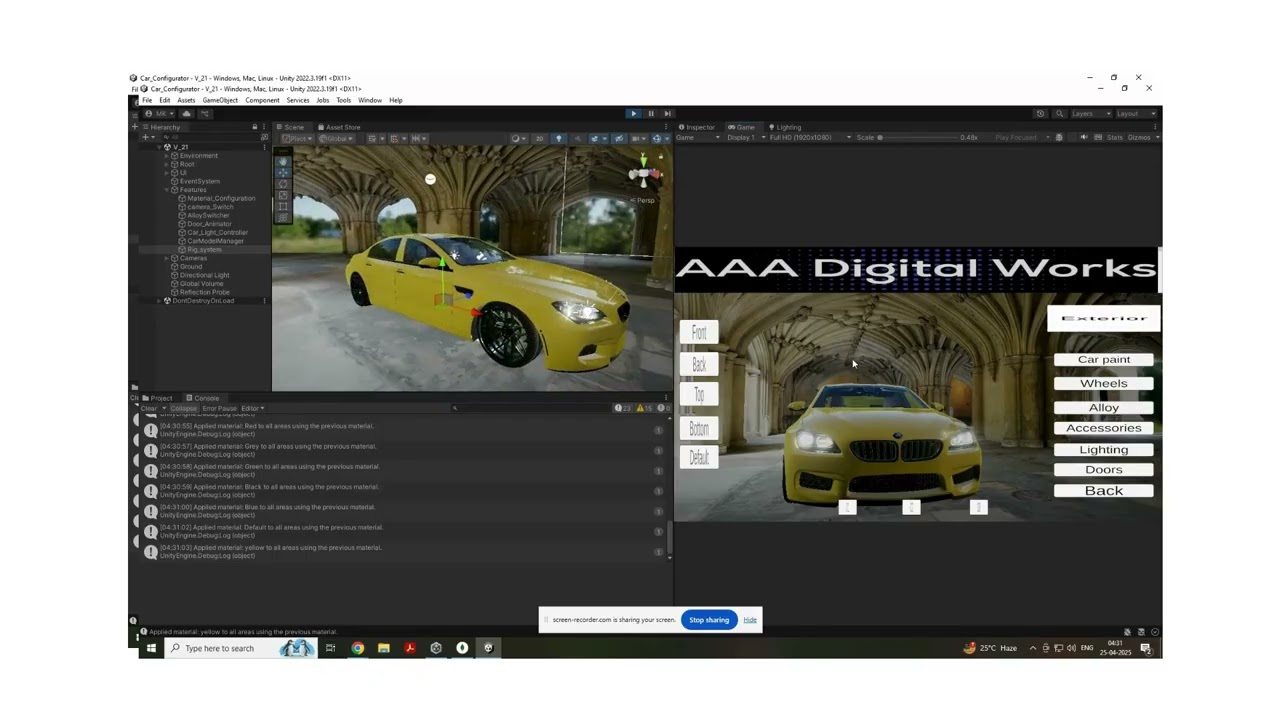Toggle info message count filter in Console
The height and width of the screenshot is (720, 1280).
click(623, 408)
